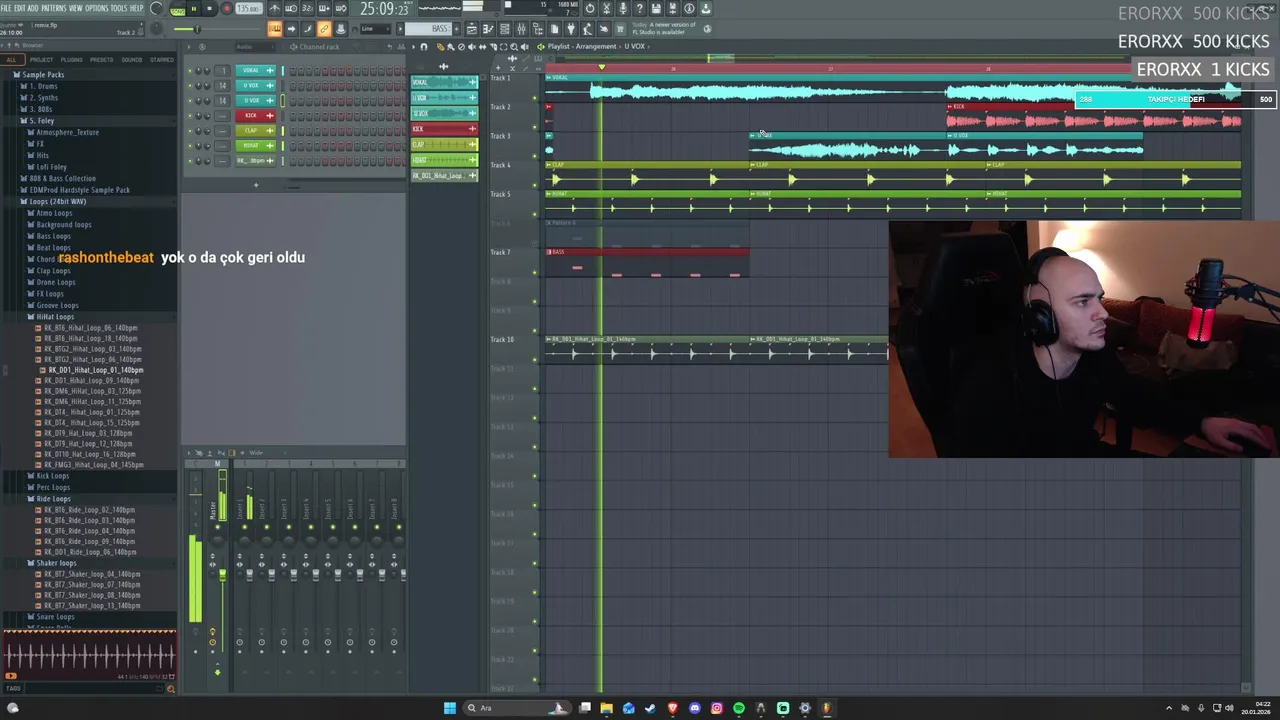
Task: Mute the VOKAL channel via its green LED
Action: tap(190, 71)
